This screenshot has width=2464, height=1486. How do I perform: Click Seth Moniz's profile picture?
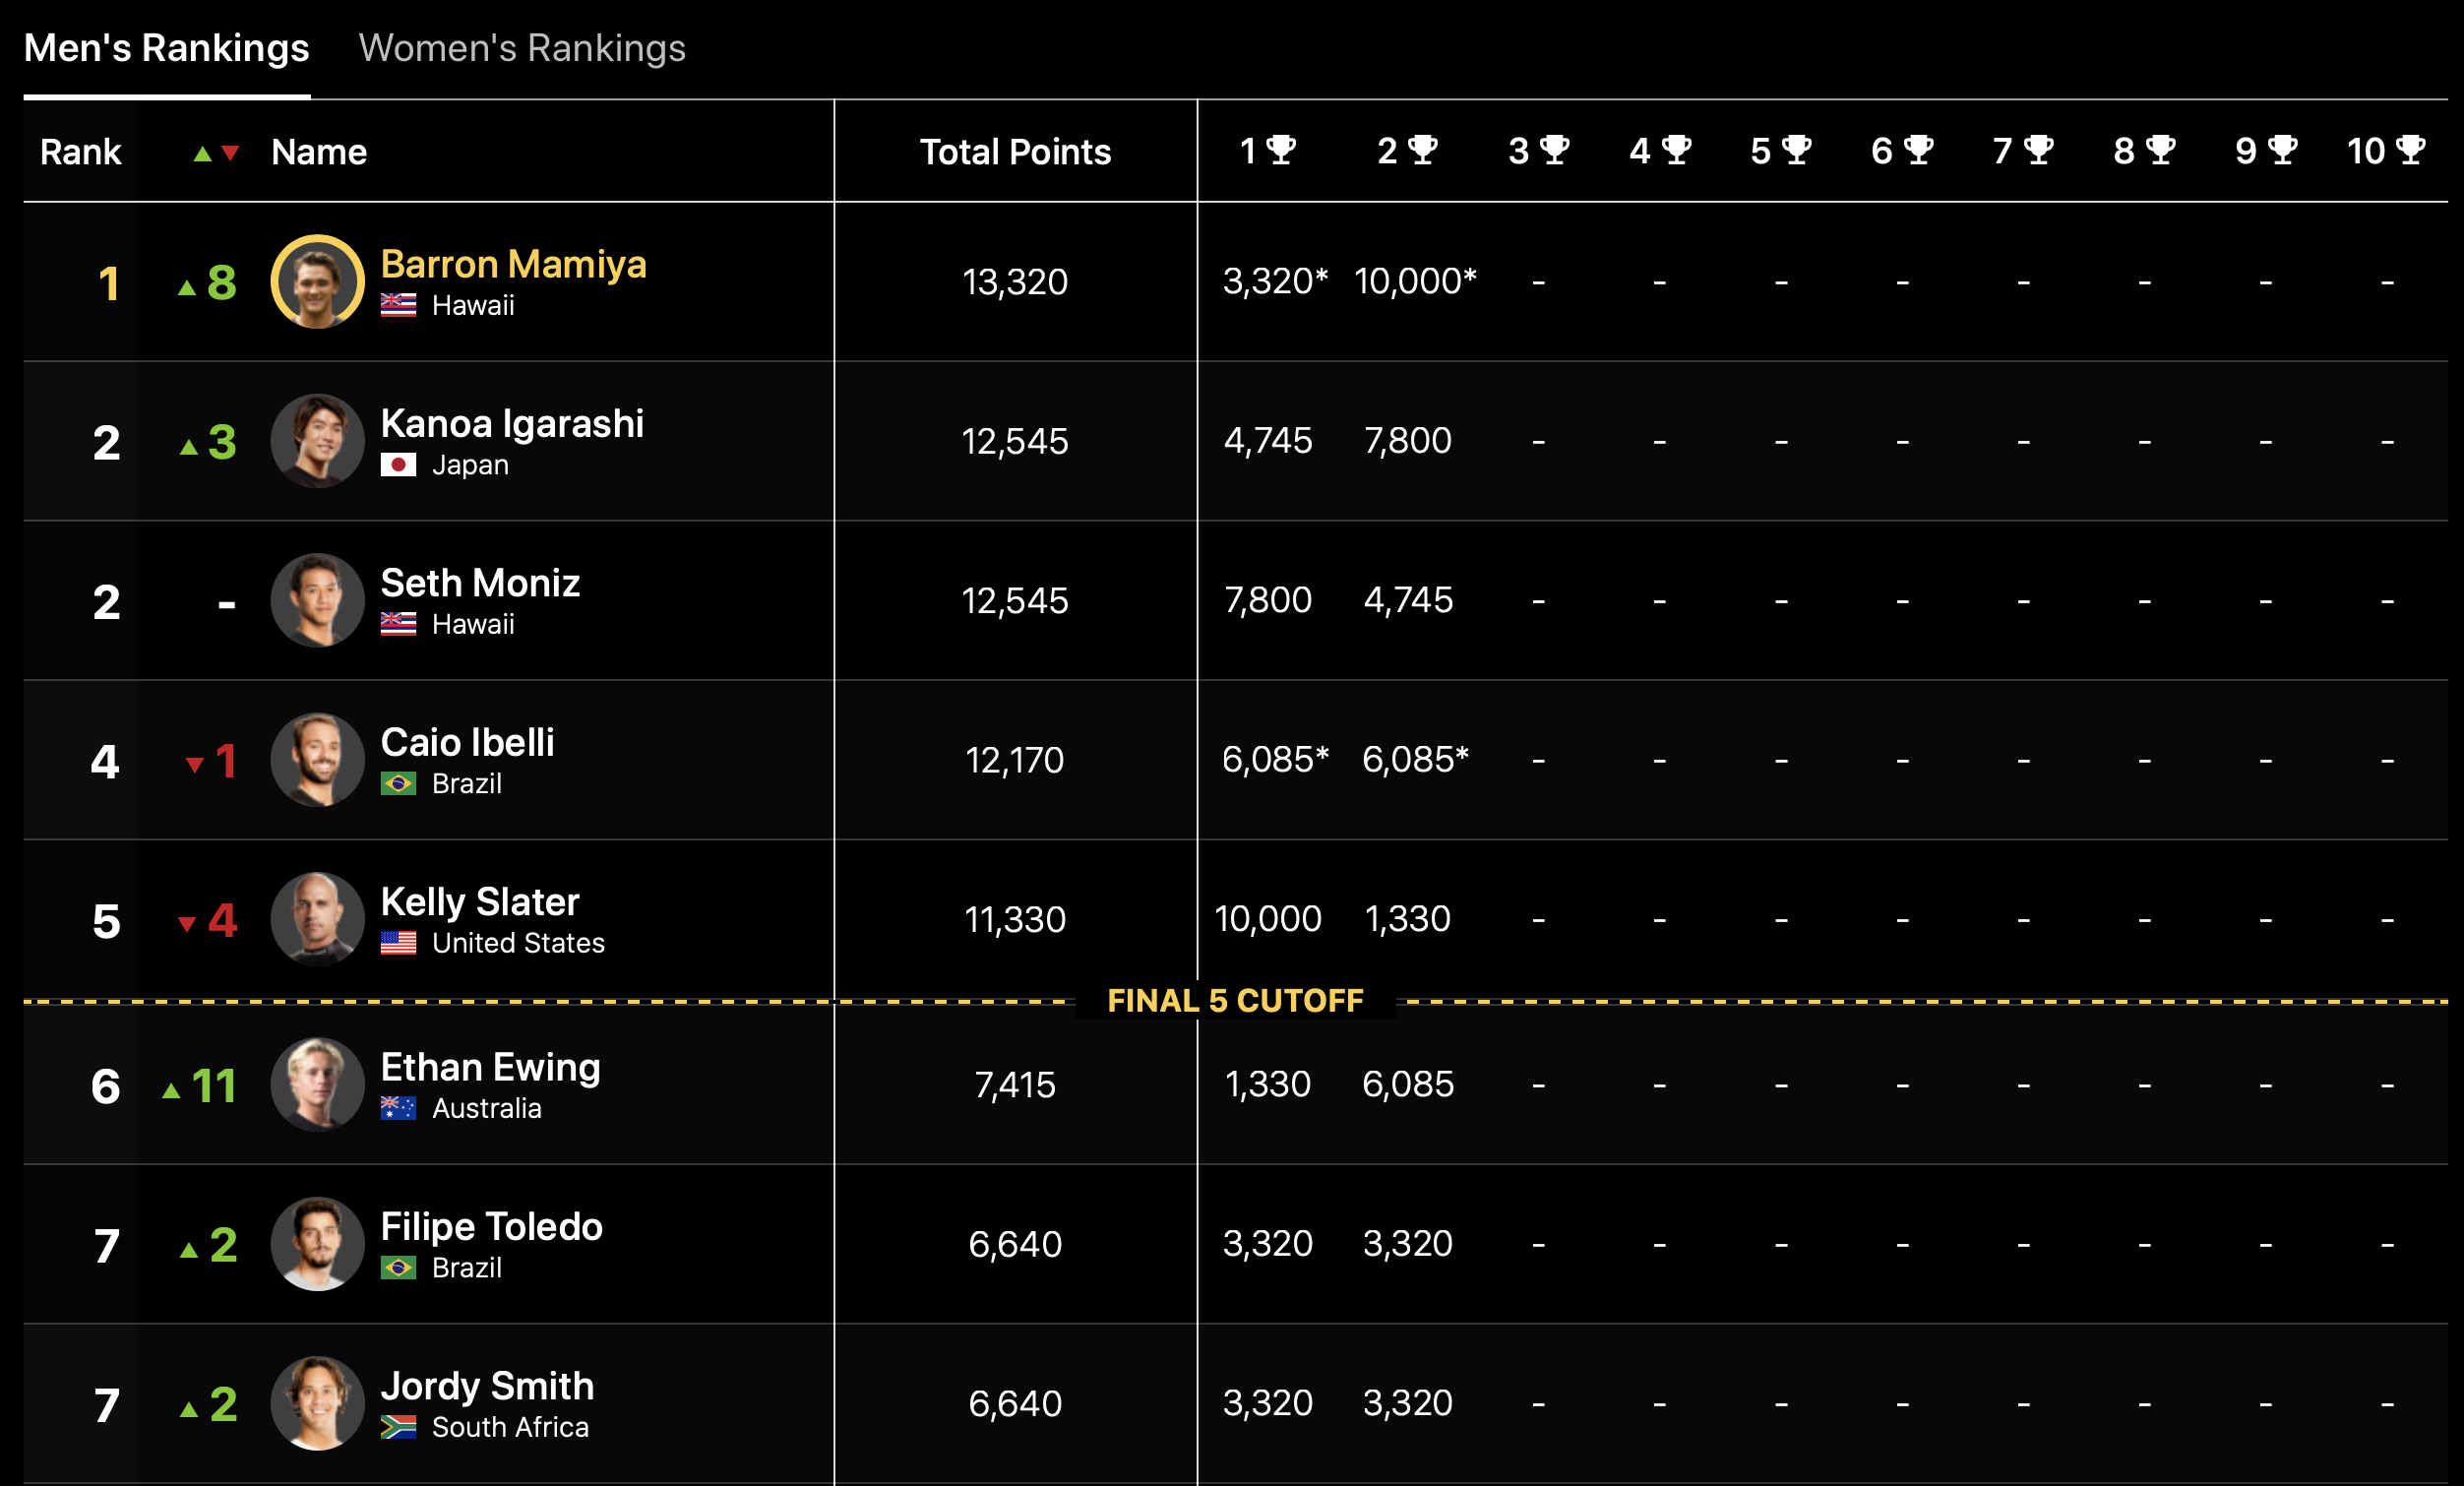(317, 600)
